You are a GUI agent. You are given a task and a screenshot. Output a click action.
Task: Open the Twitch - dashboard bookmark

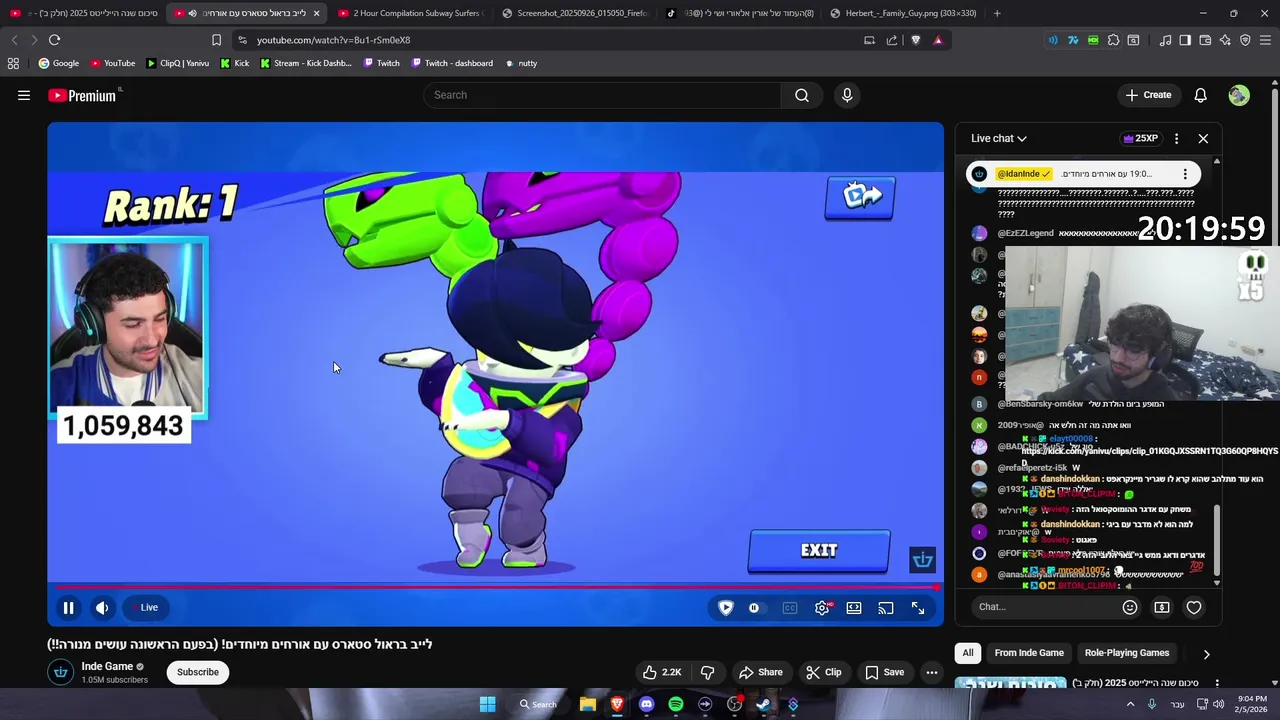[450, 63]
